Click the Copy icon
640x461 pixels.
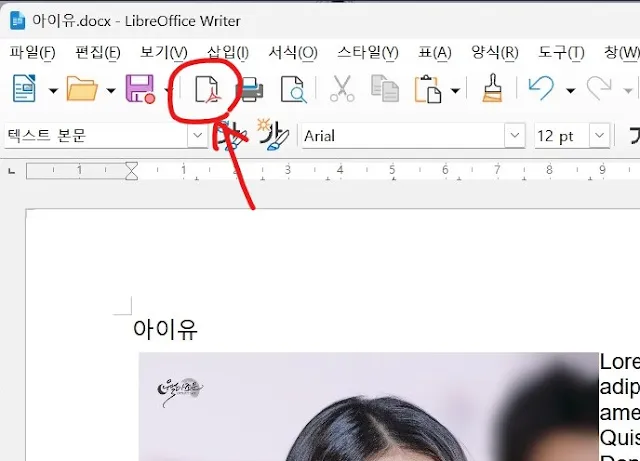[x=385, y=88]
